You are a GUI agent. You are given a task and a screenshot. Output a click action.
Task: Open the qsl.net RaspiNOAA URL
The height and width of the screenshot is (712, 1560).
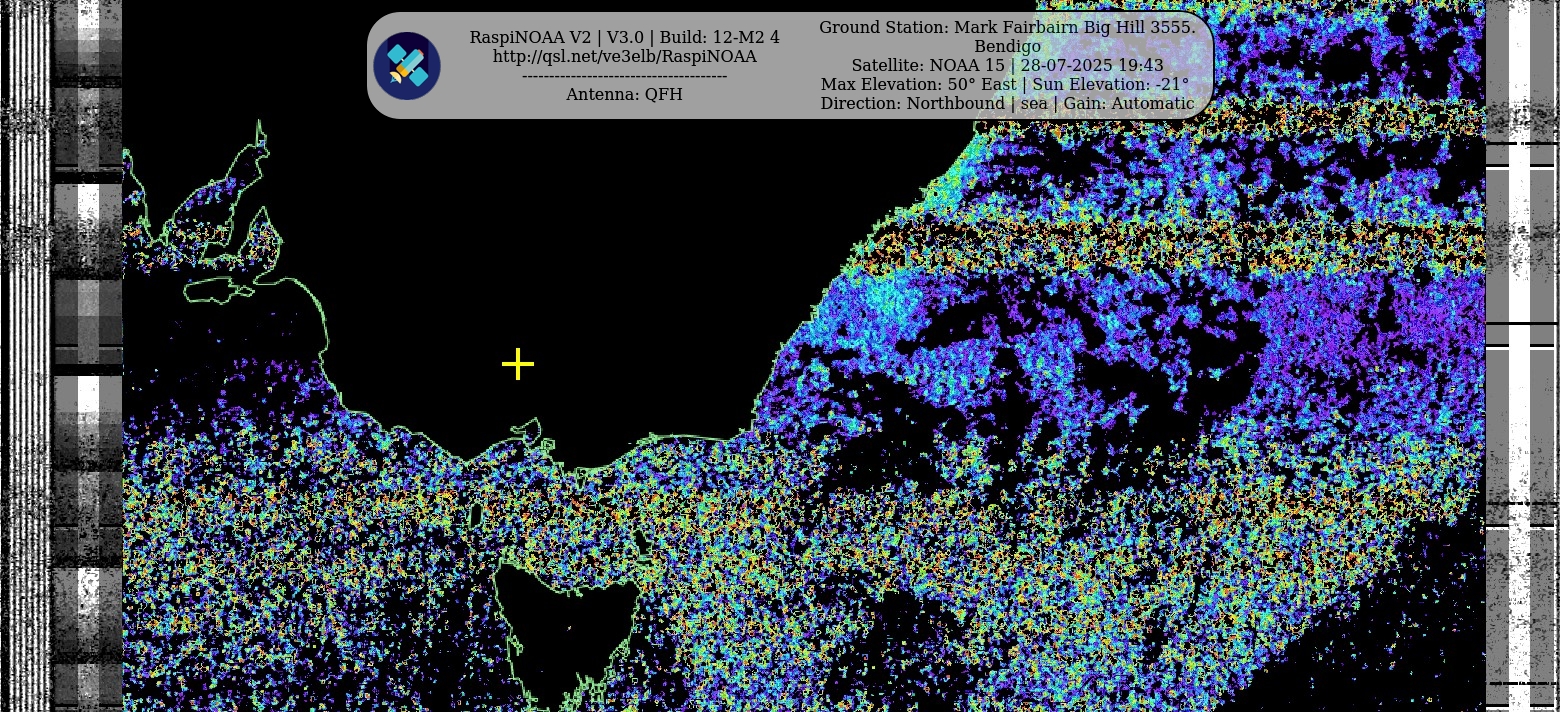[x=624, y=57]
